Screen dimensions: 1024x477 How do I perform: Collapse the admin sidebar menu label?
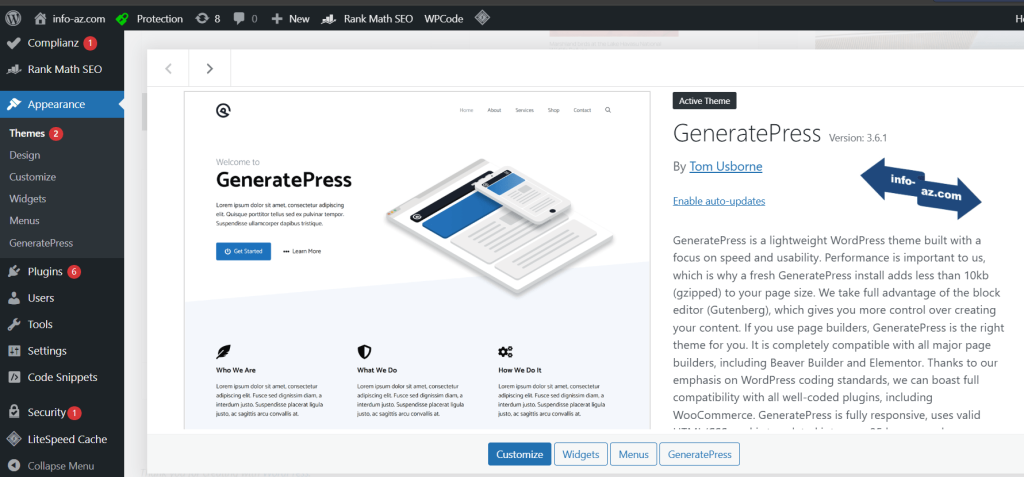[61, 466]
